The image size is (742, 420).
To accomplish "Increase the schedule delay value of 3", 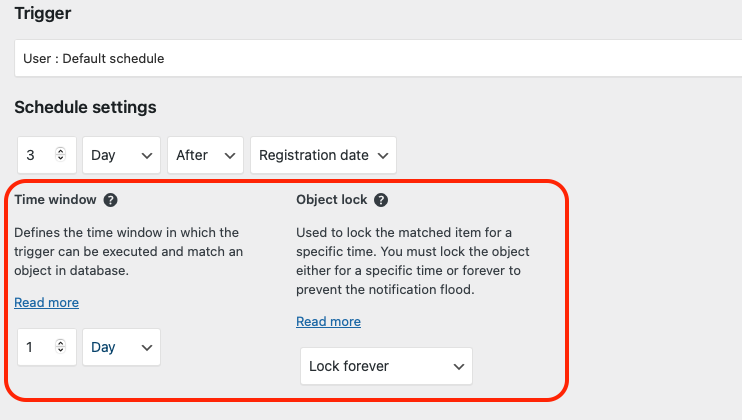I will (x=60, y=151).
